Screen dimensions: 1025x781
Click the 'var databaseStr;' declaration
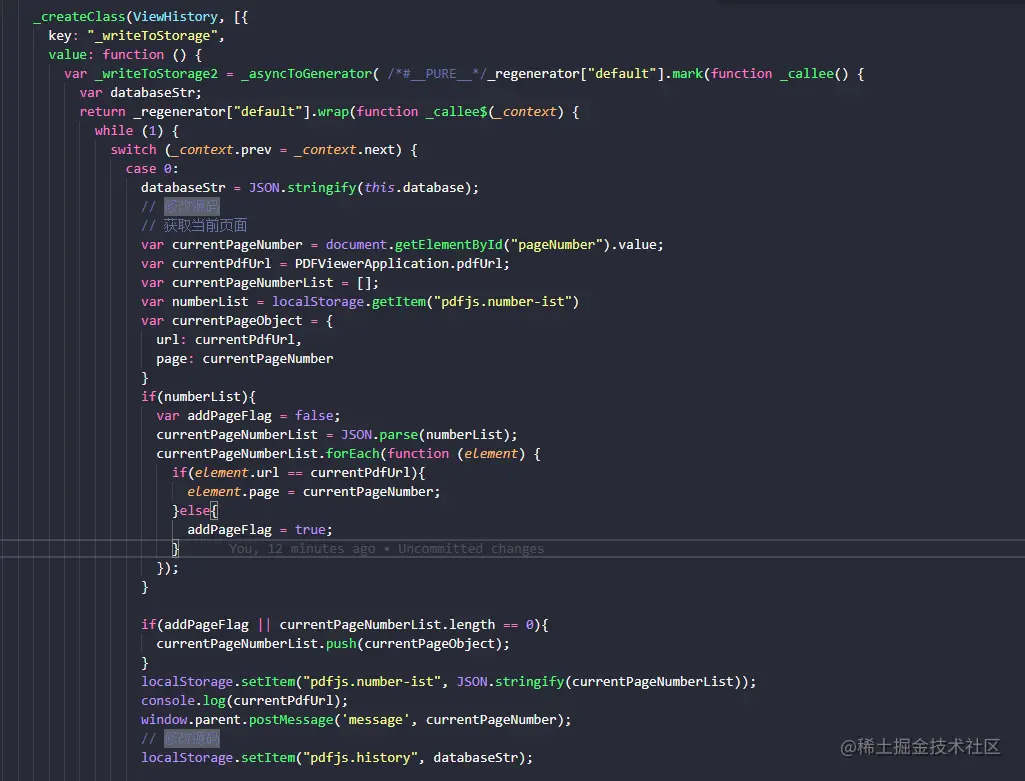[x=141, y=92]
